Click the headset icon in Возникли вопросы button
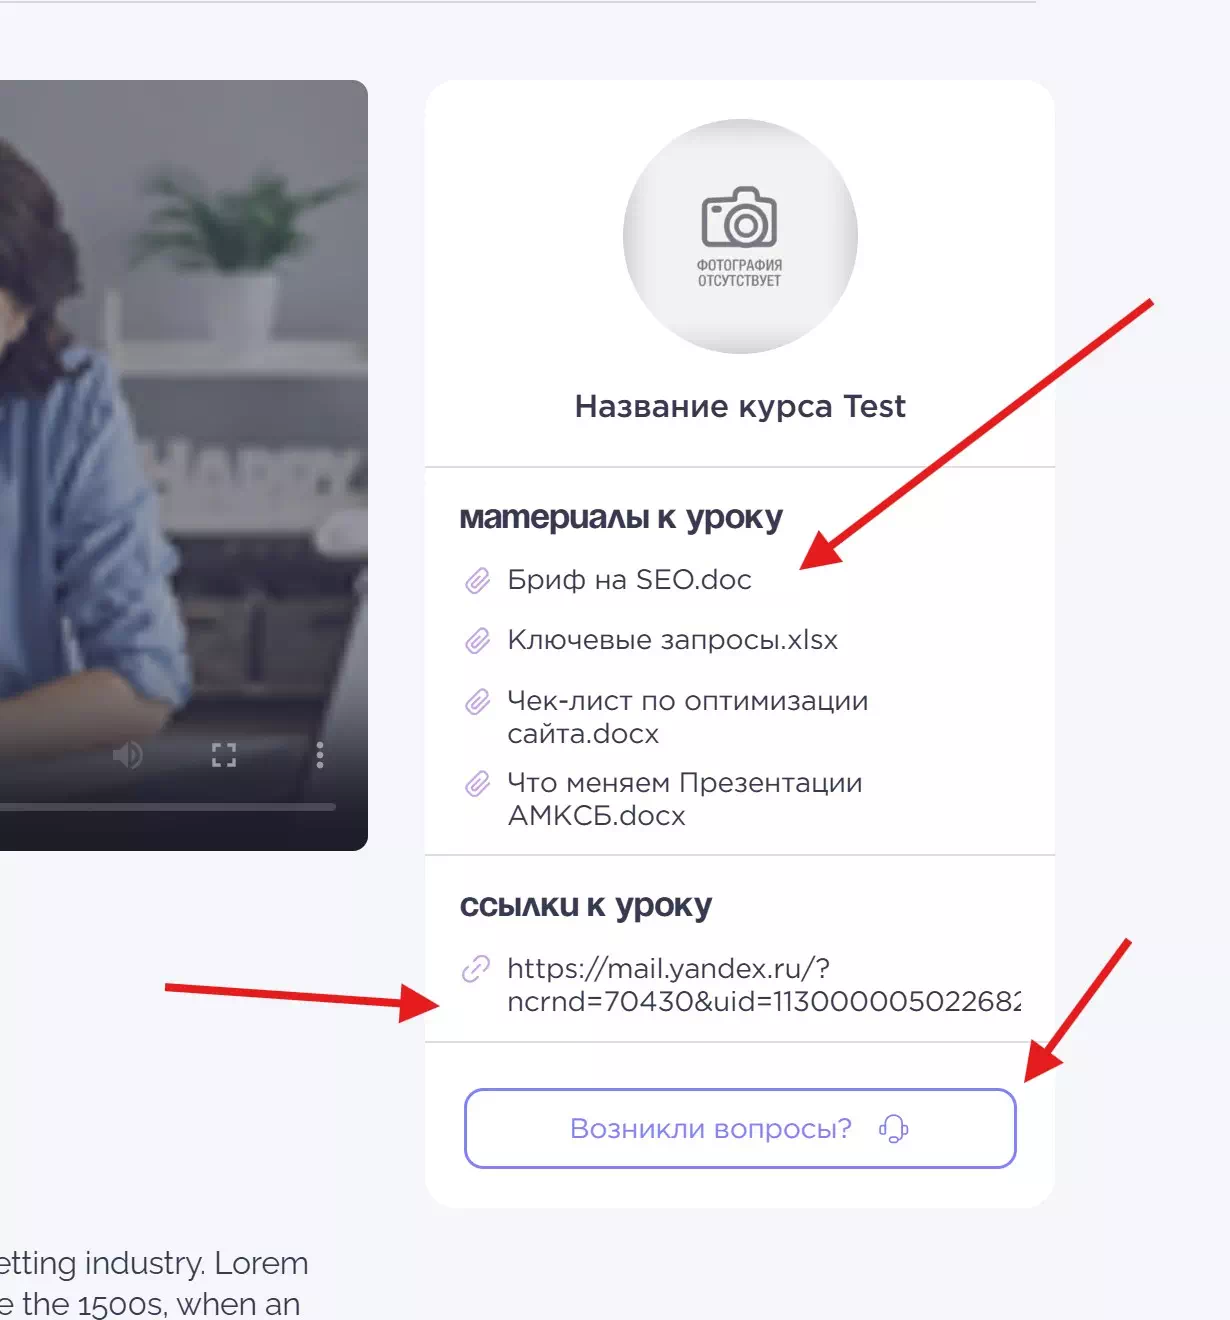Screen dimensions: 1230x1320 point(893,1129)
